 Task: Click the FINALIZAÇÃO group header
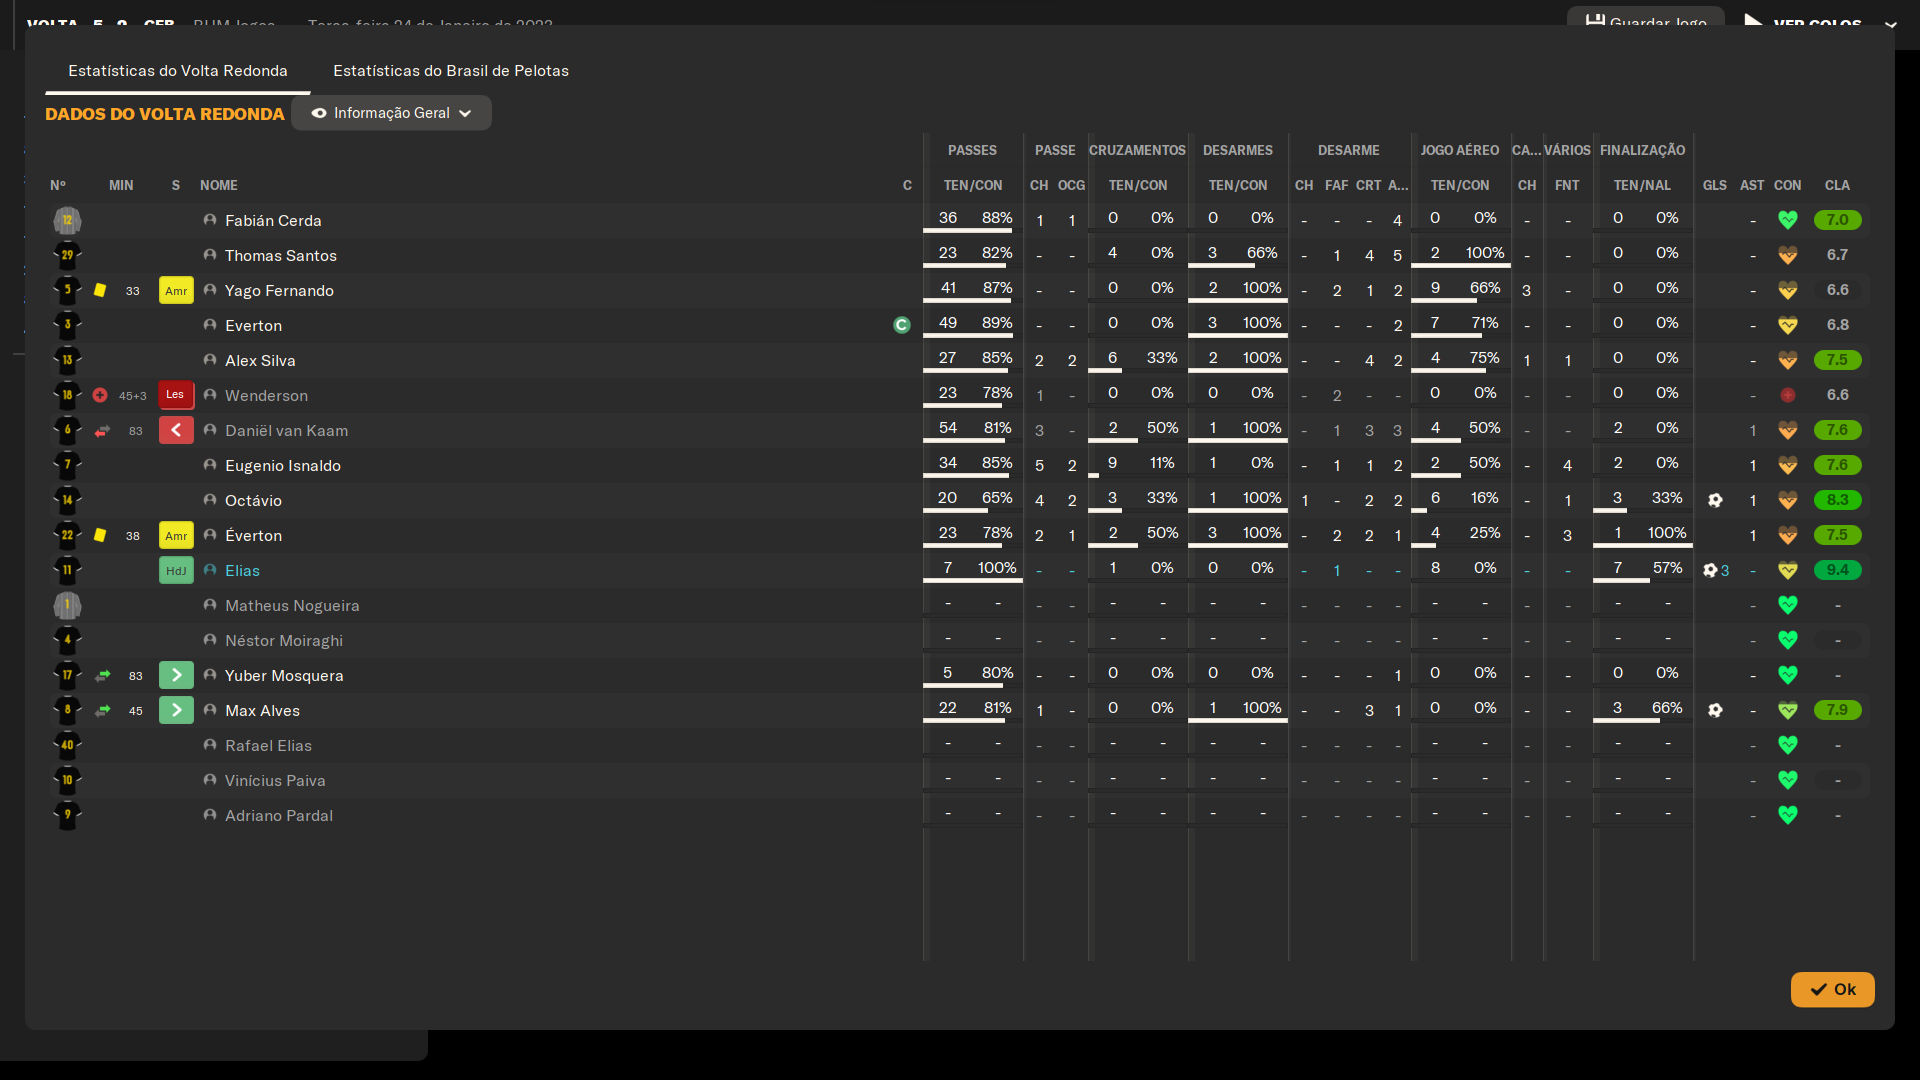click(x=1642, y=150)
